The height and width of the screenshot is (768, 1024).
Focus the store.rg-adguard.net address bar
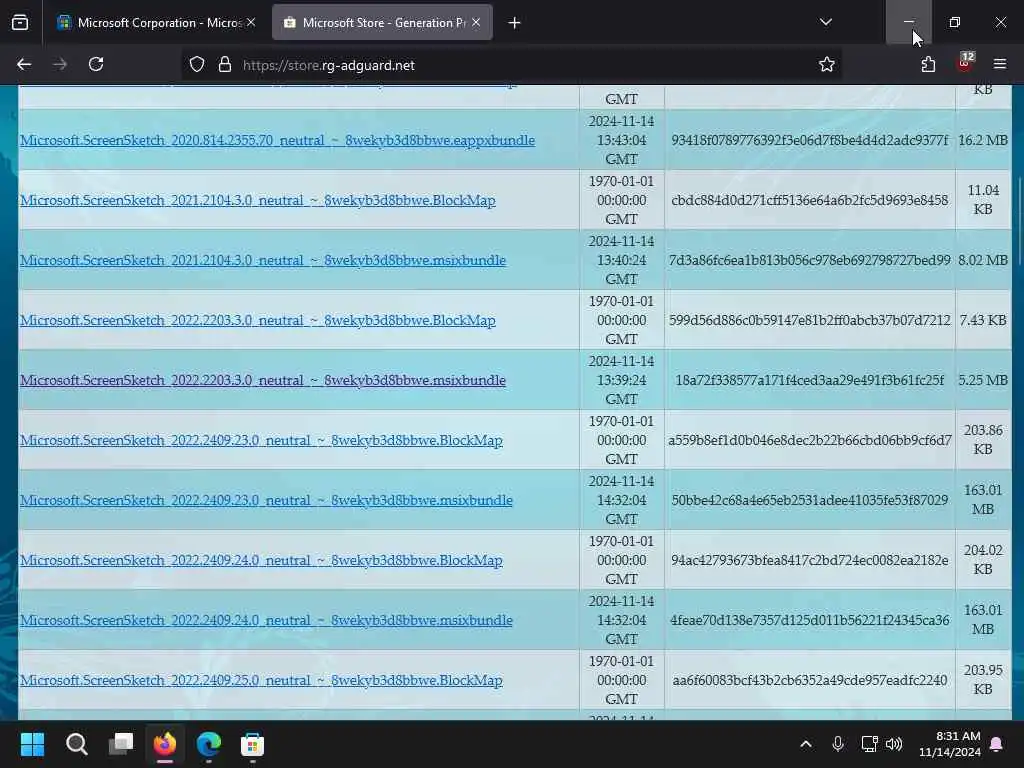[x=509, y=65]
